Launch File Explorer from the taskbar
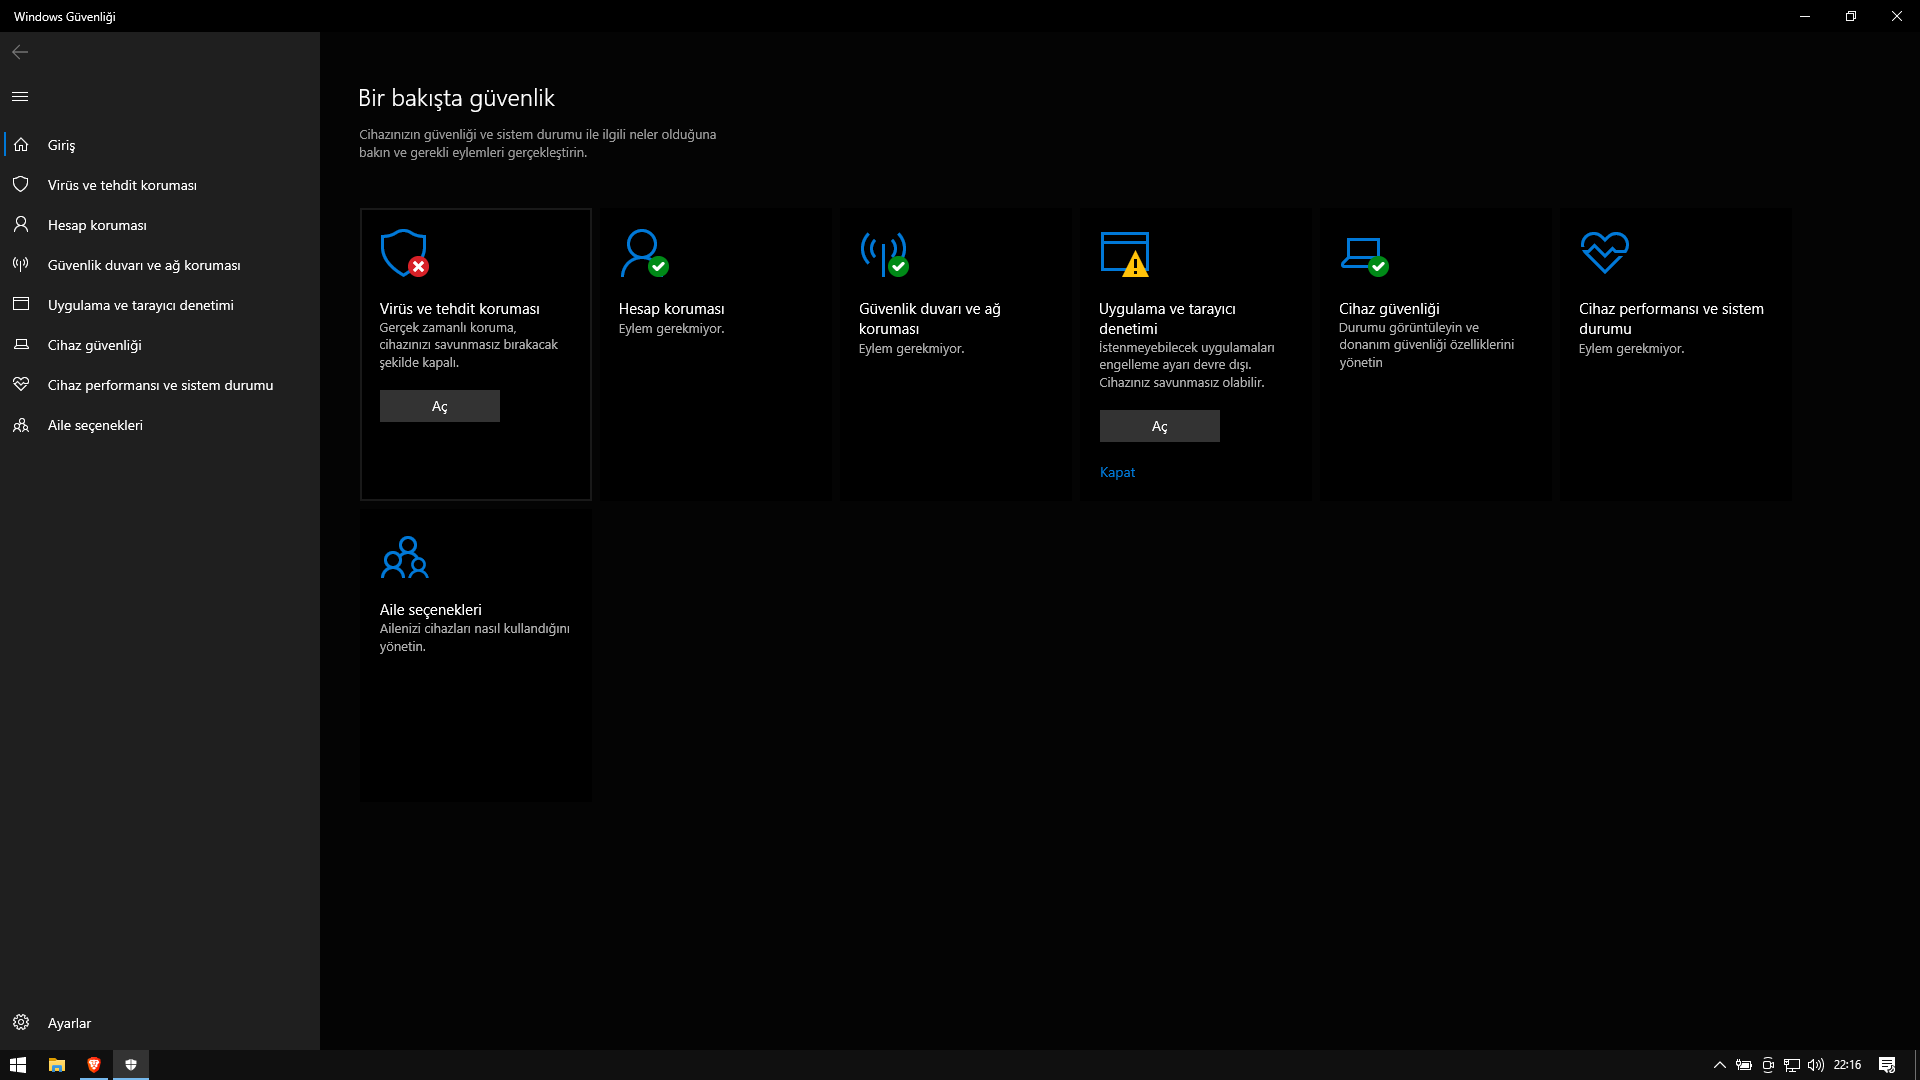1920x1080 pixels. tap(57, 1065)
